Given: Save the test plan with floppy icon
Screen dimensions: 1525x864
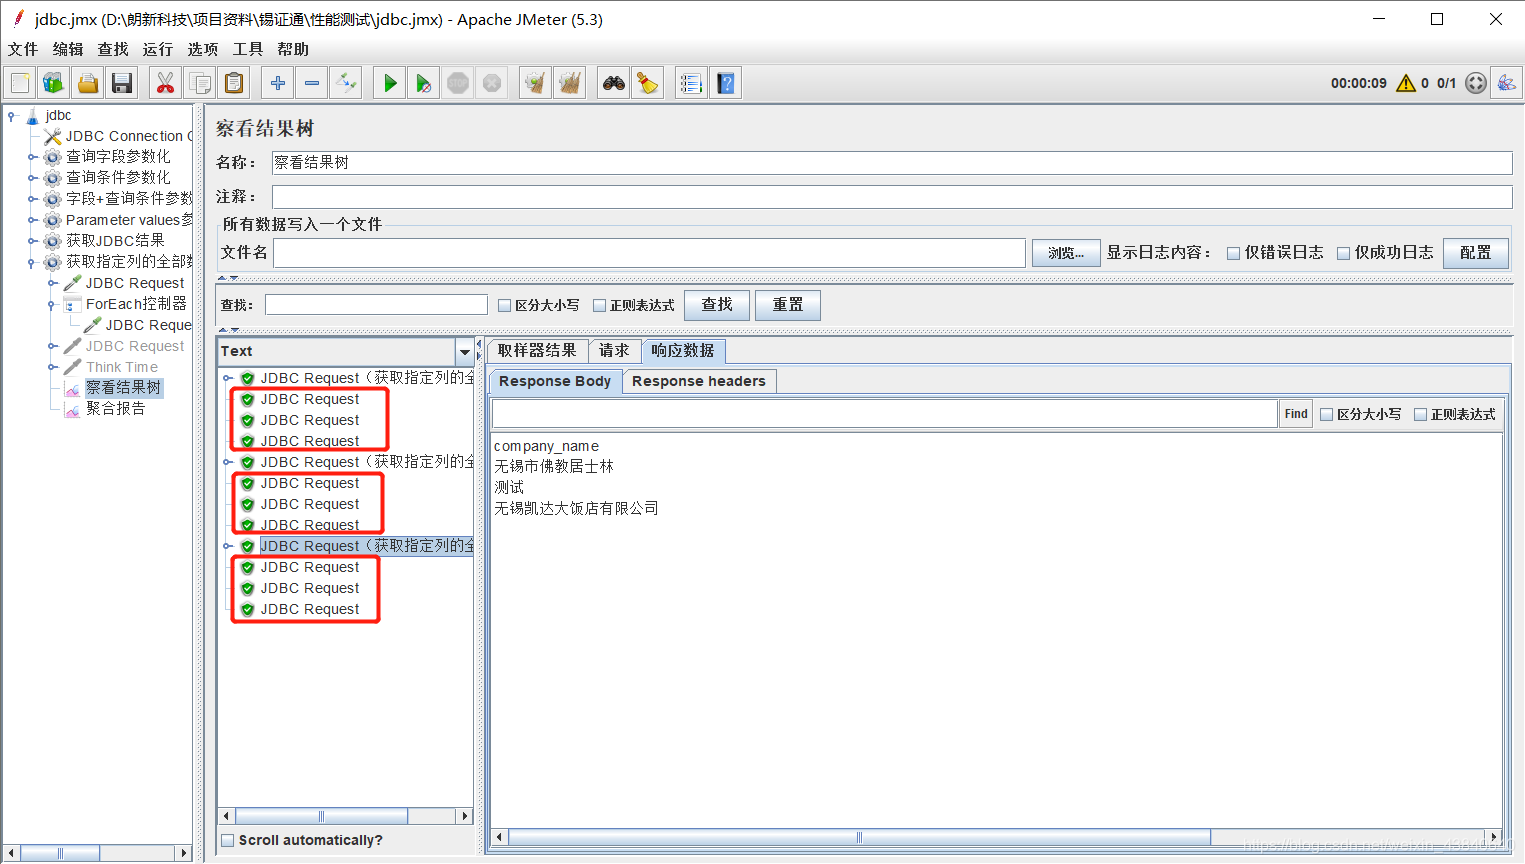Looking at the screenshot, I should (x=122, y=83).
